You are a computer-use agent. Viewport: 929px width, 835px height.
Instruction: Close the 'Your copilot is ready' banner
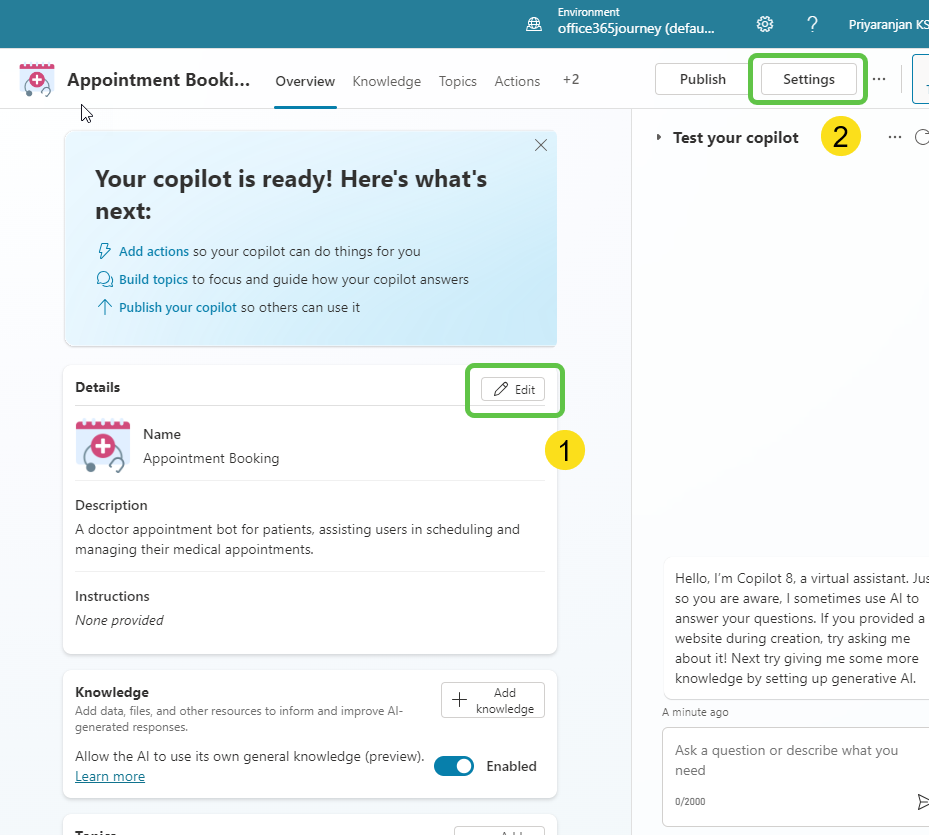[541, 145]
